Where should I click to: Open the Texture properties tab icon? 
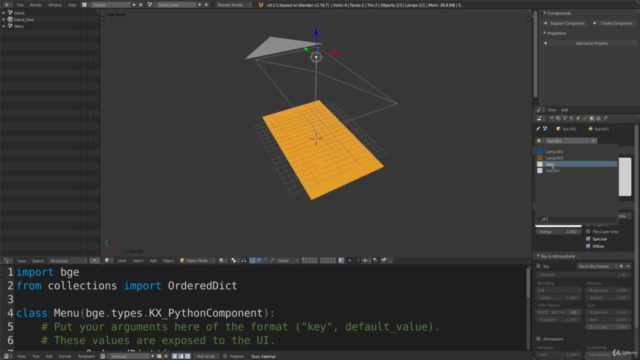click(598, 118)
